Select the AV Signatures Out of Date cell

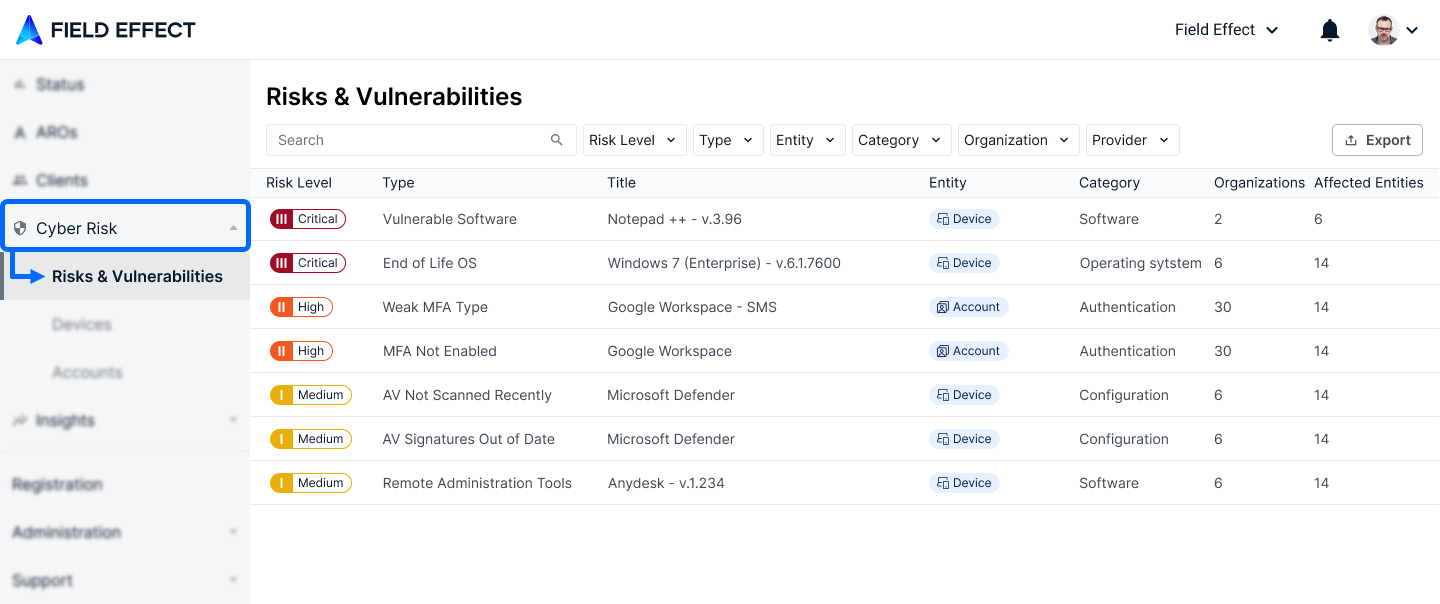(469, 439)
